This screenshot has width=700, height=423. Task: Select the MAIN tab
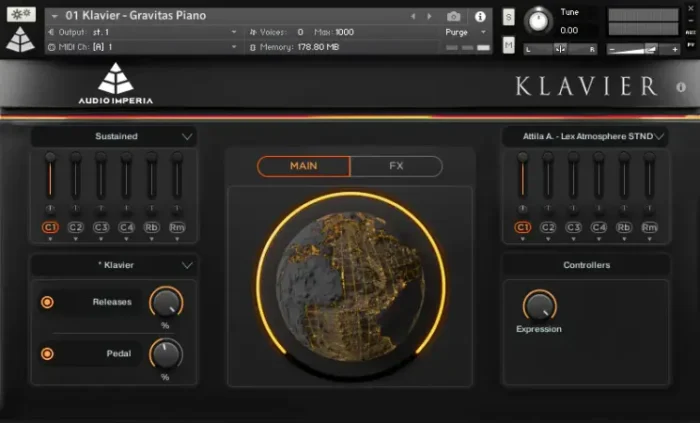[304, 166]
